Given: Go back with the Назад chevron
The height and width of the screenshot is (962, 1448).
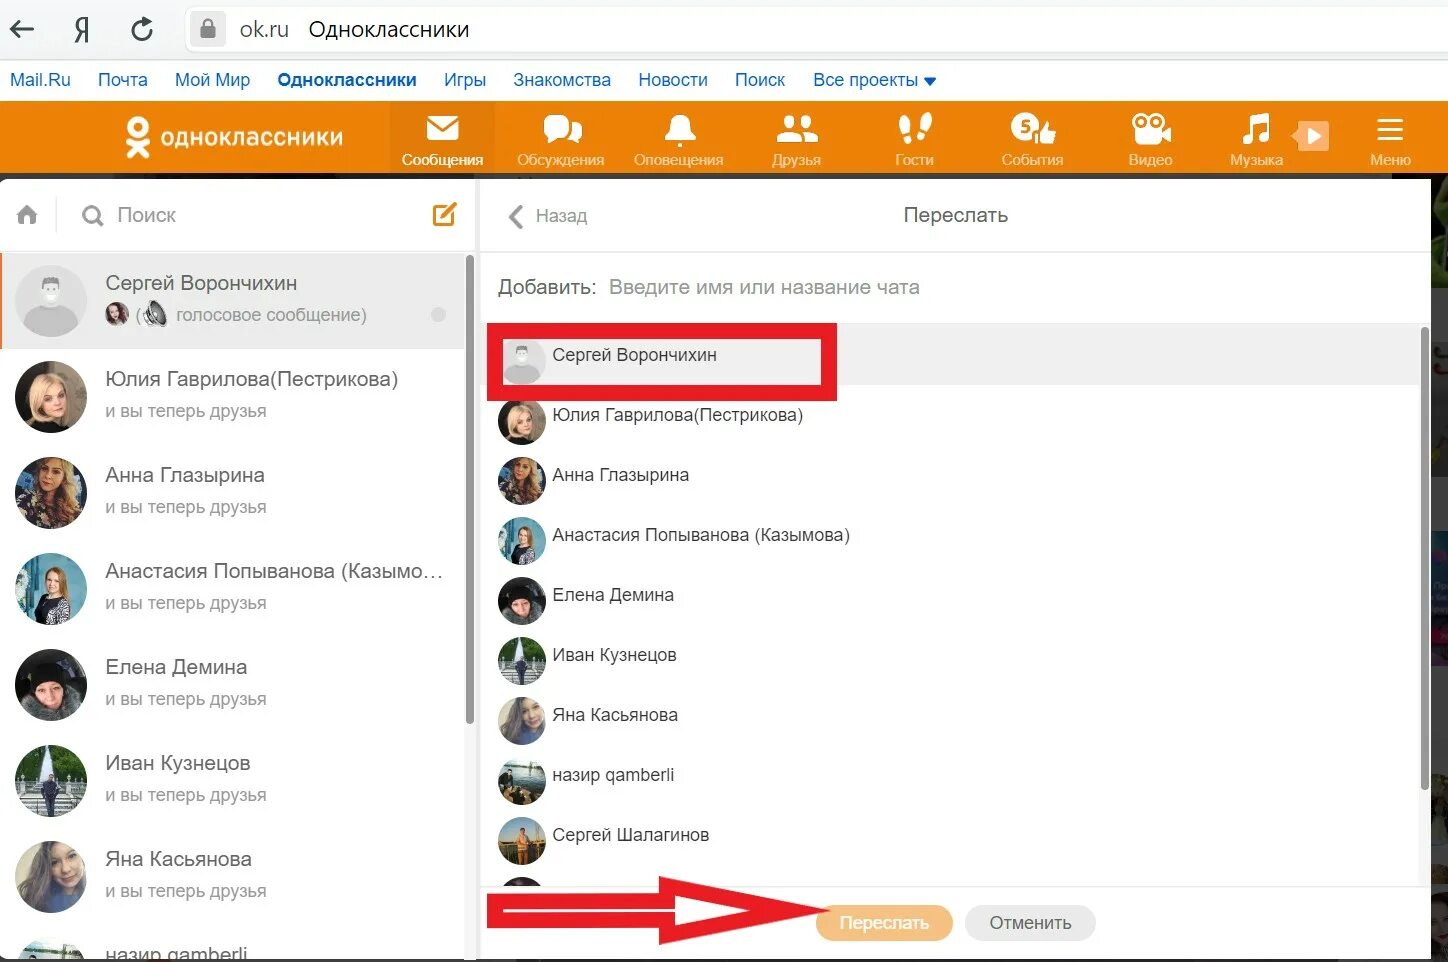Looking at the screenshot, I should (515, 216).
